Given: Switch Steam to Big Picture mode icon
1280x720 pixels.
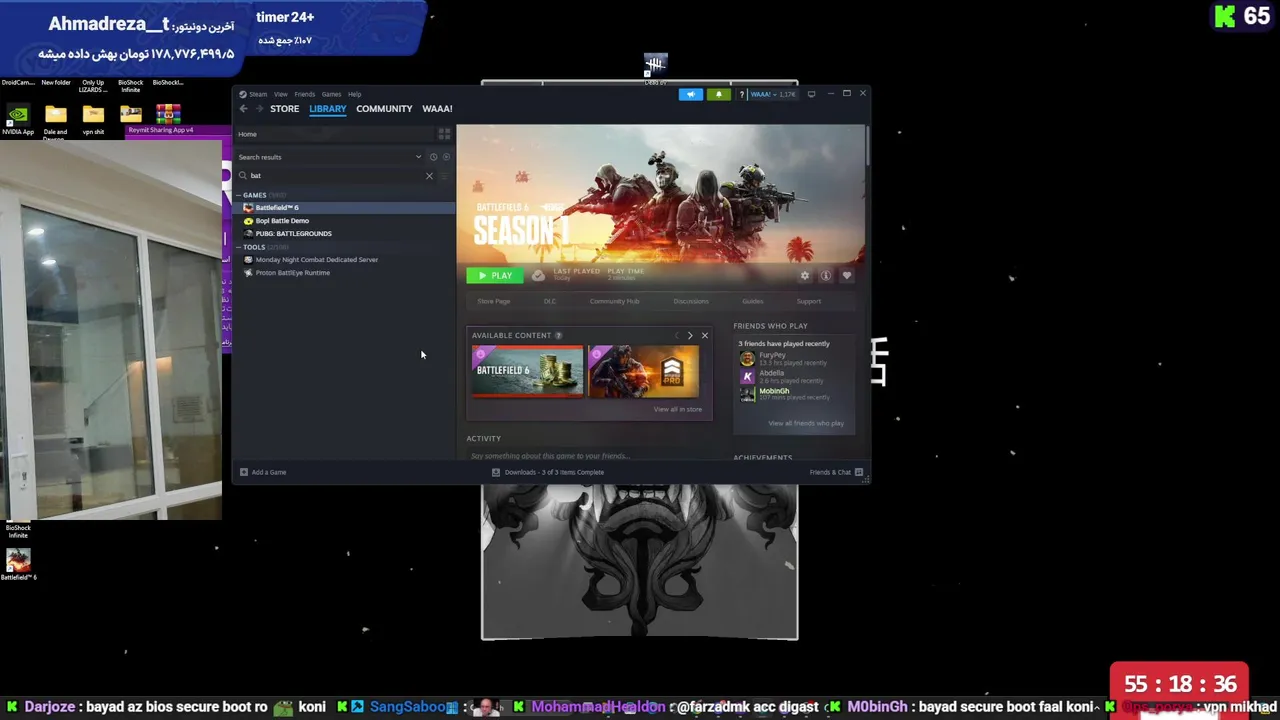Looking at the screenshot, I should pos(811,94).
